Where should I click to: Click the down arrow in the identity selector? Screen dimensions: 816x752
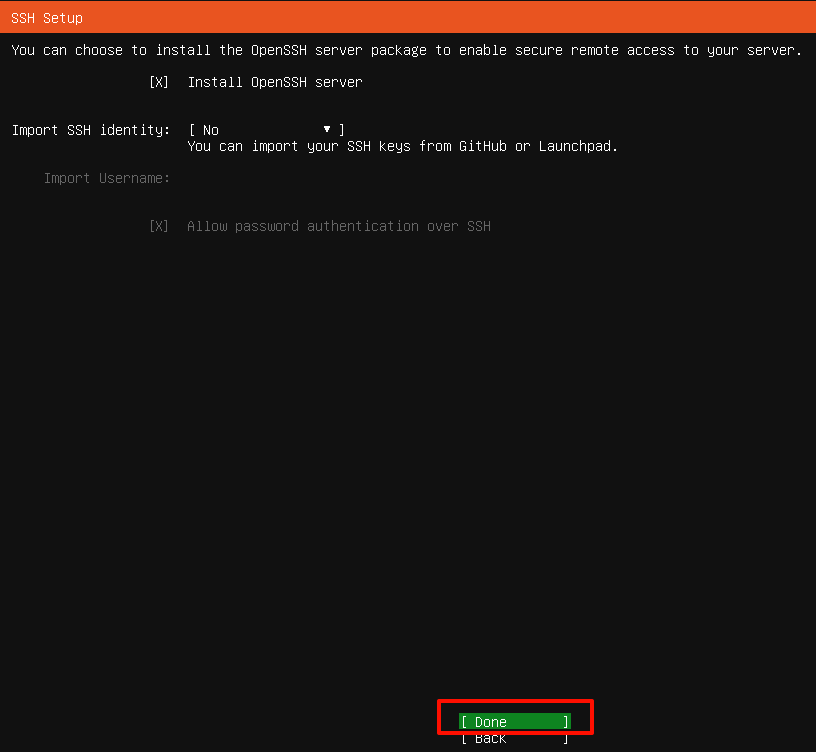click(326, 130)
